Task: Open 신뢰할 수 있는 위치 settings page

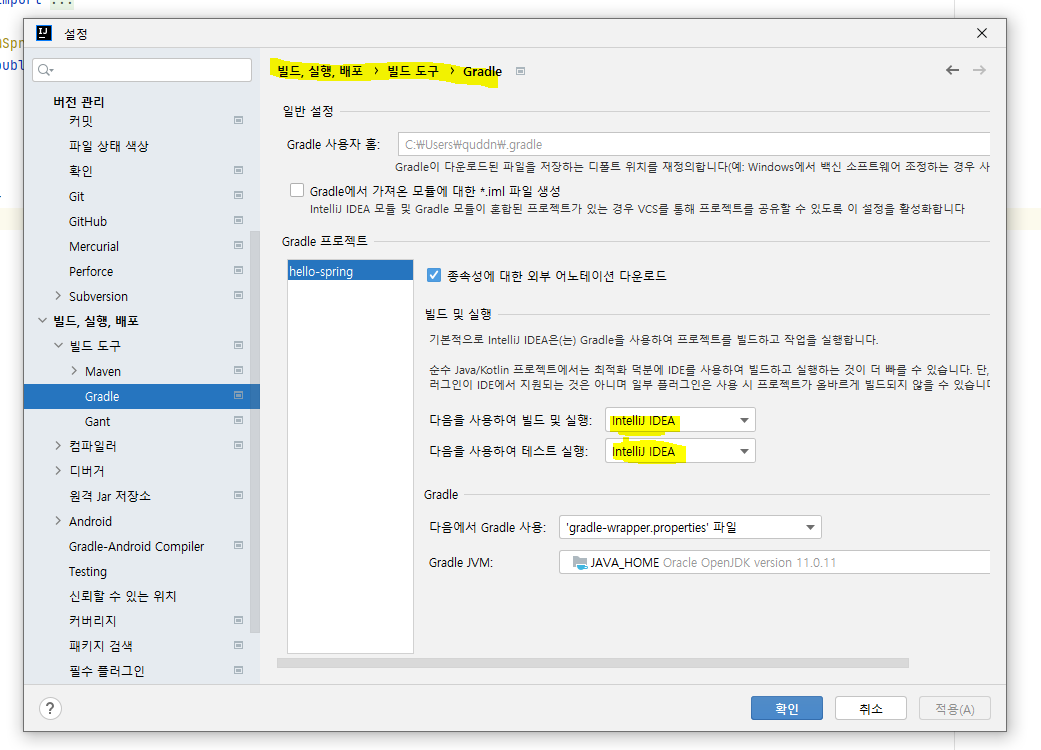Action: (x=123, y=596)
